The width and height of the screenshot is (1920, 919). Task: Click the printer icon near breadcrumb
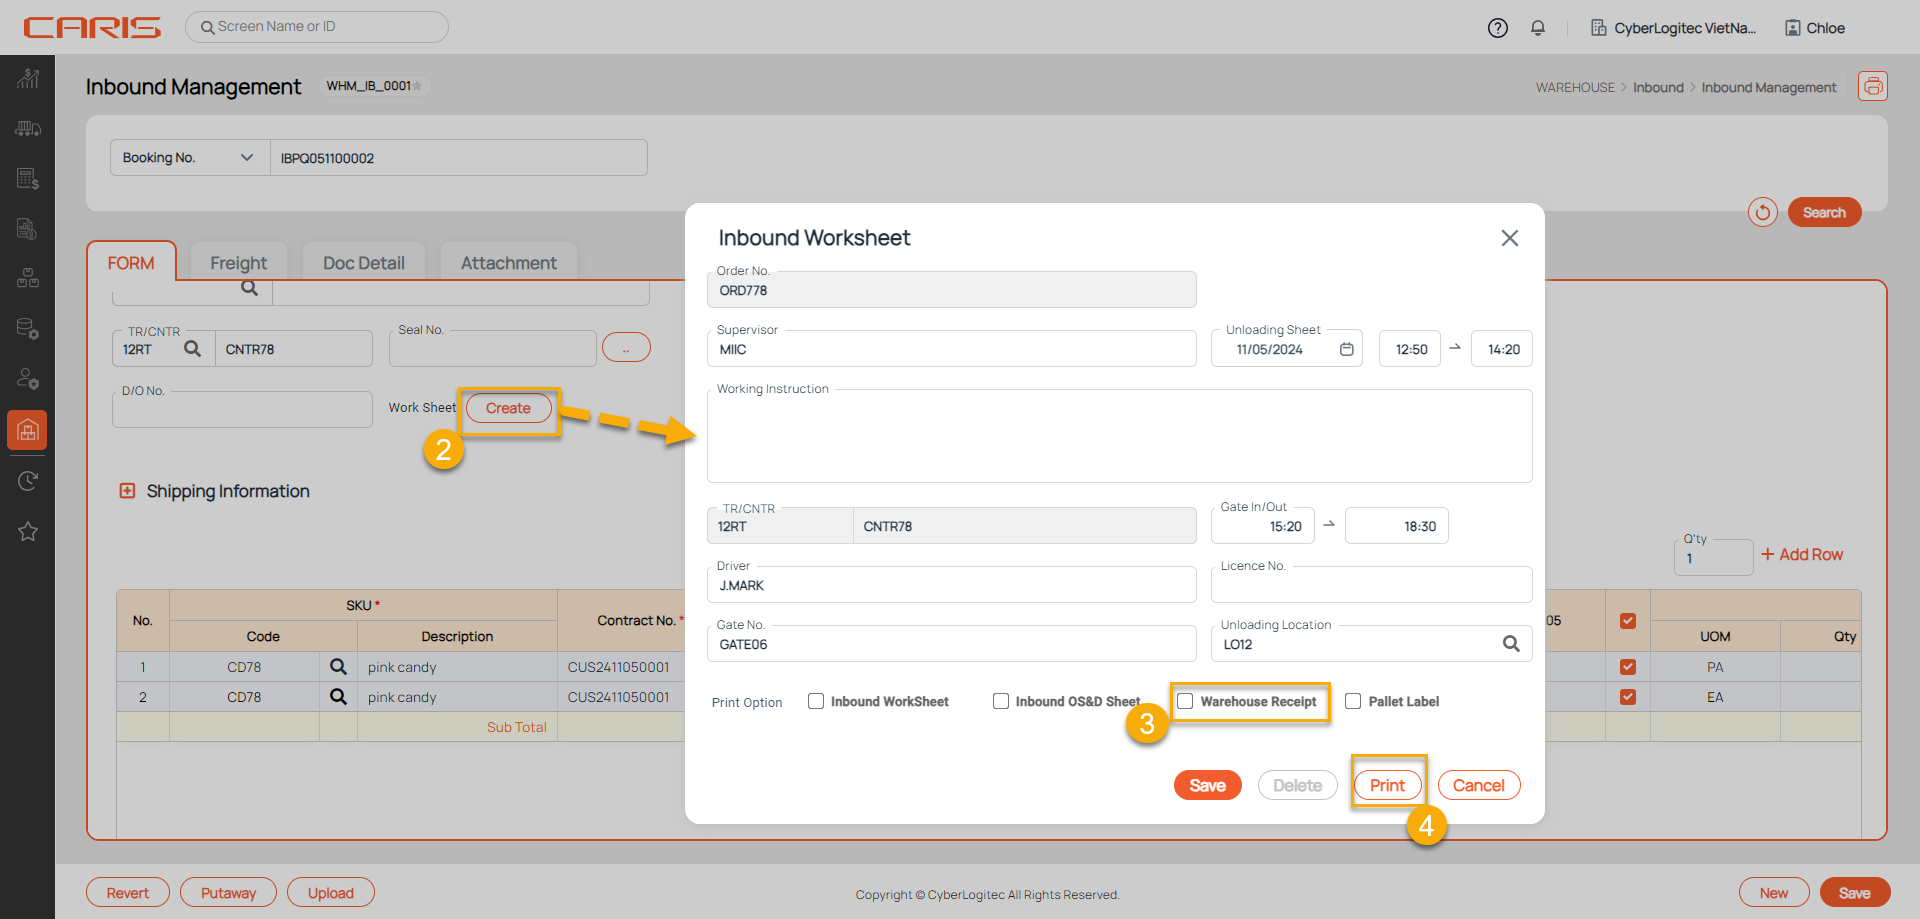(x=1872, y=86)
